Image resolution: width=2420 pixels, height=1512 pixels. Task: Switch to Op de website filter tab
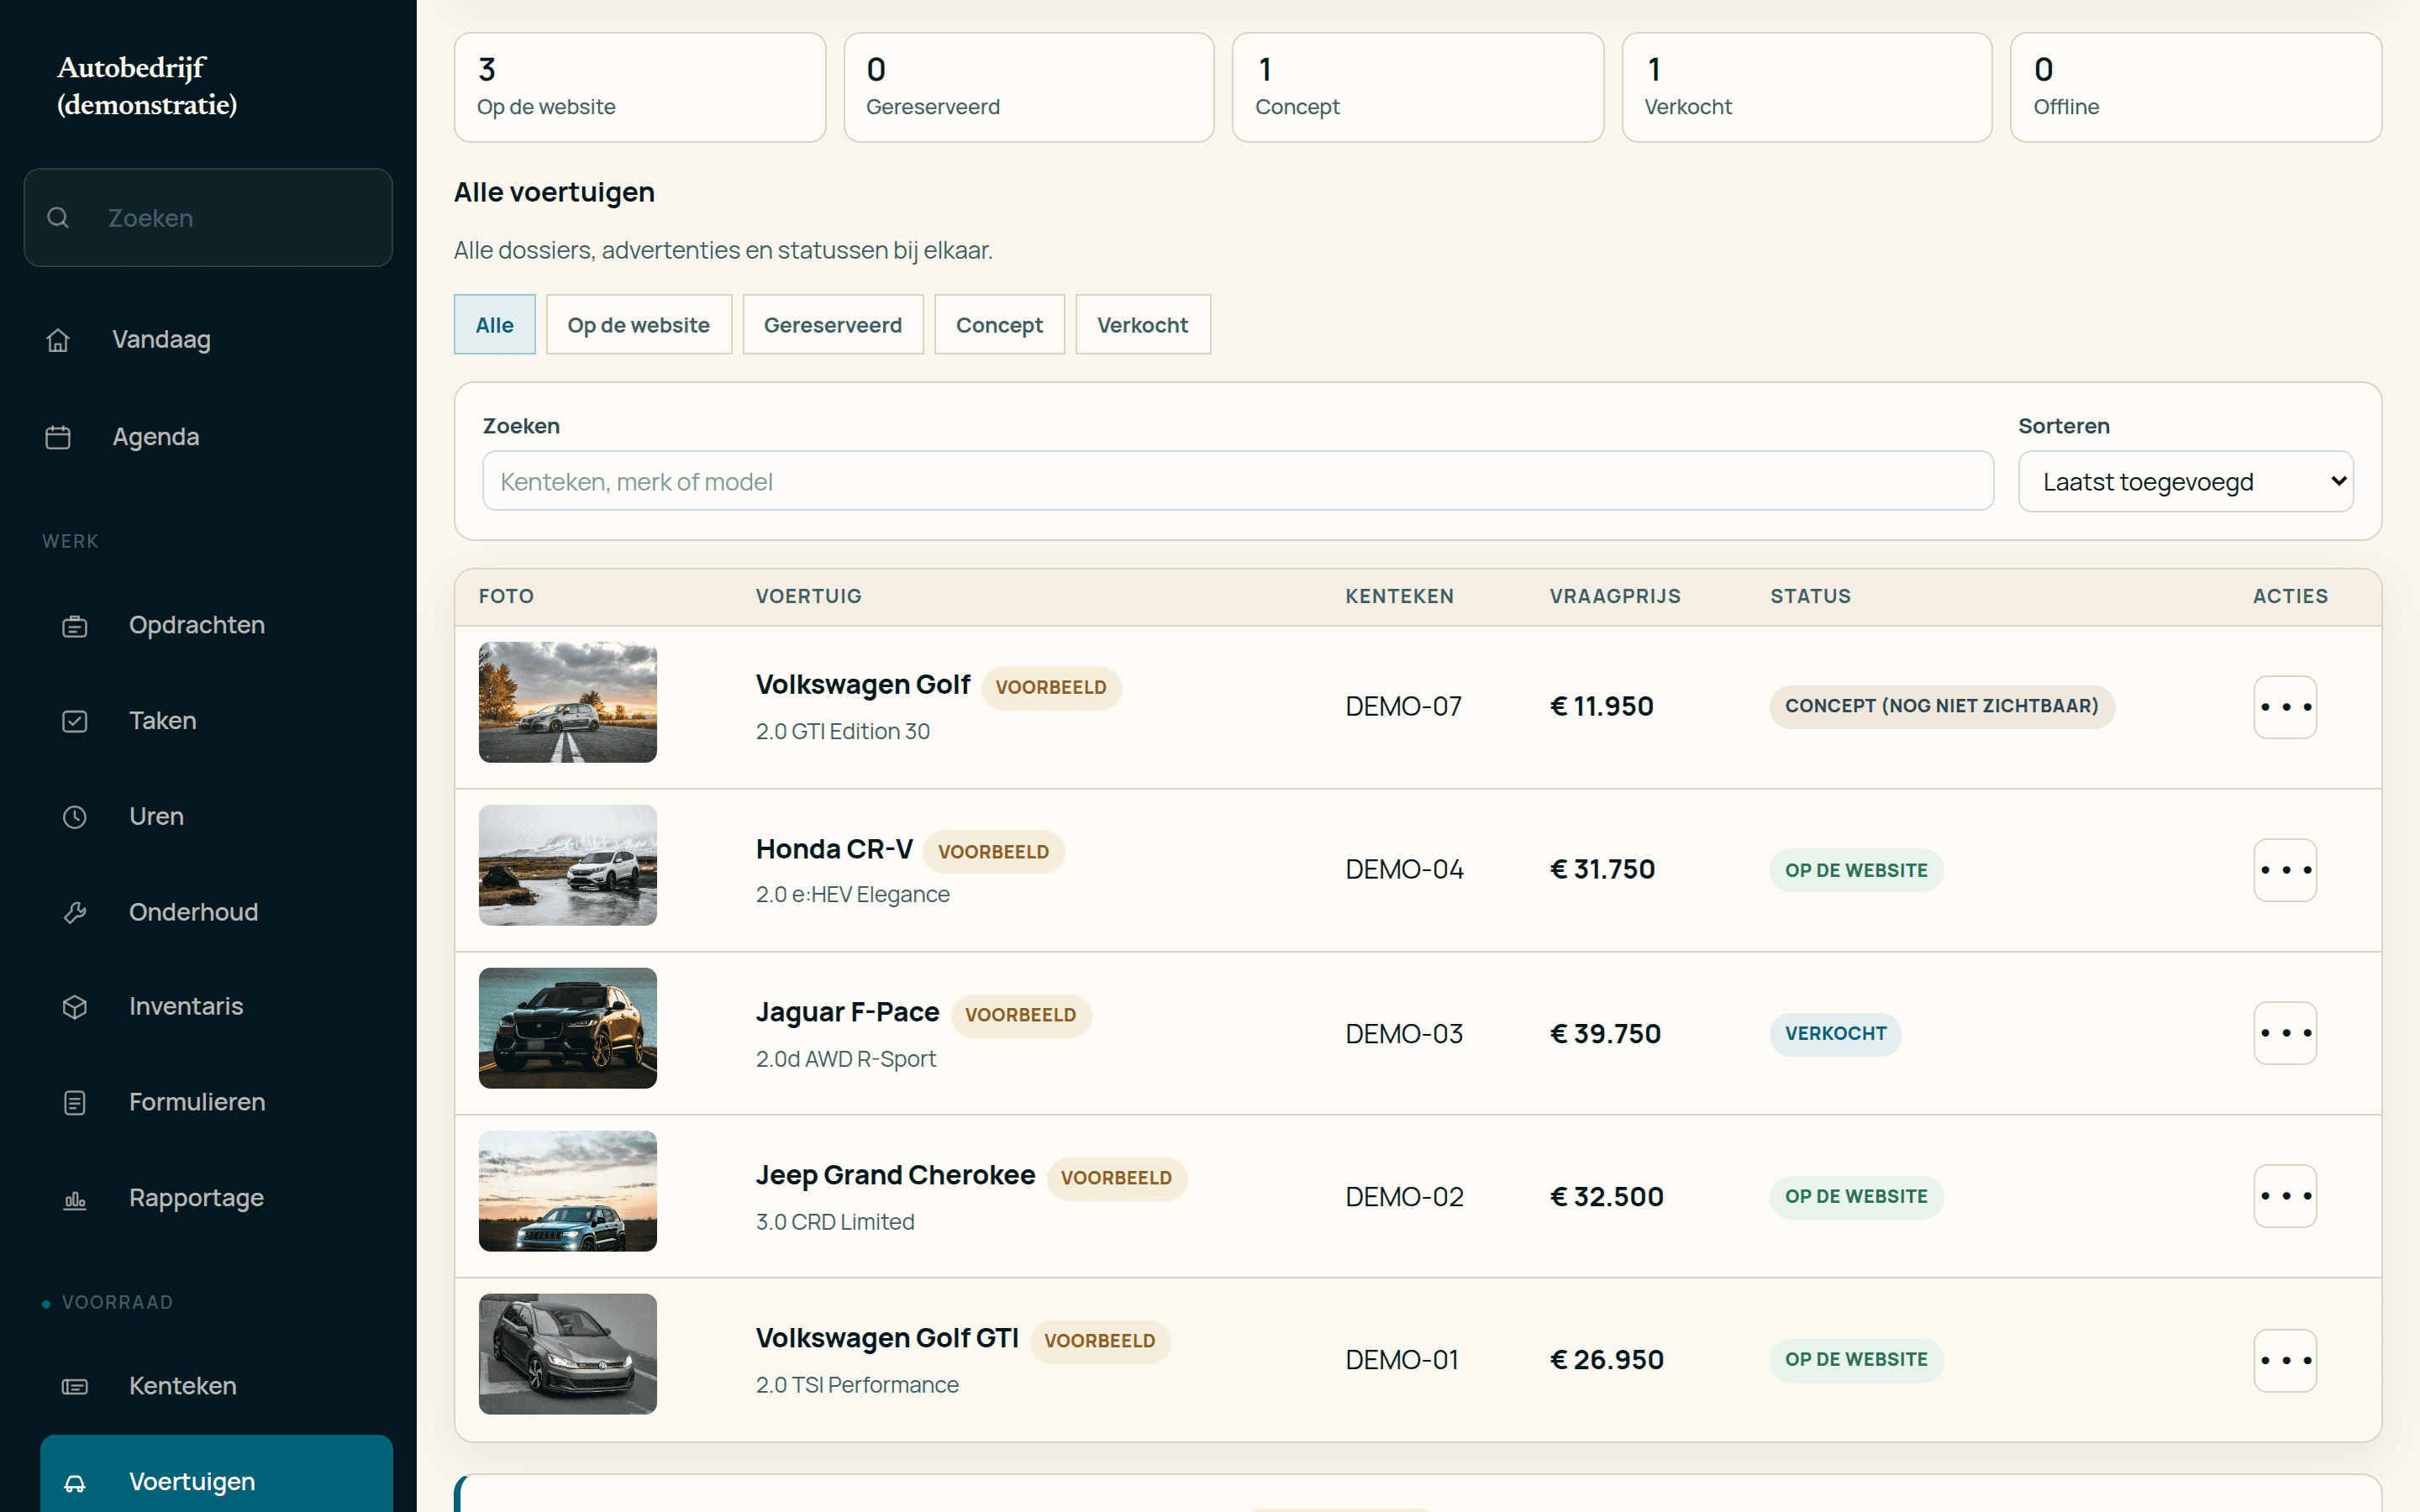coord(639,324)
